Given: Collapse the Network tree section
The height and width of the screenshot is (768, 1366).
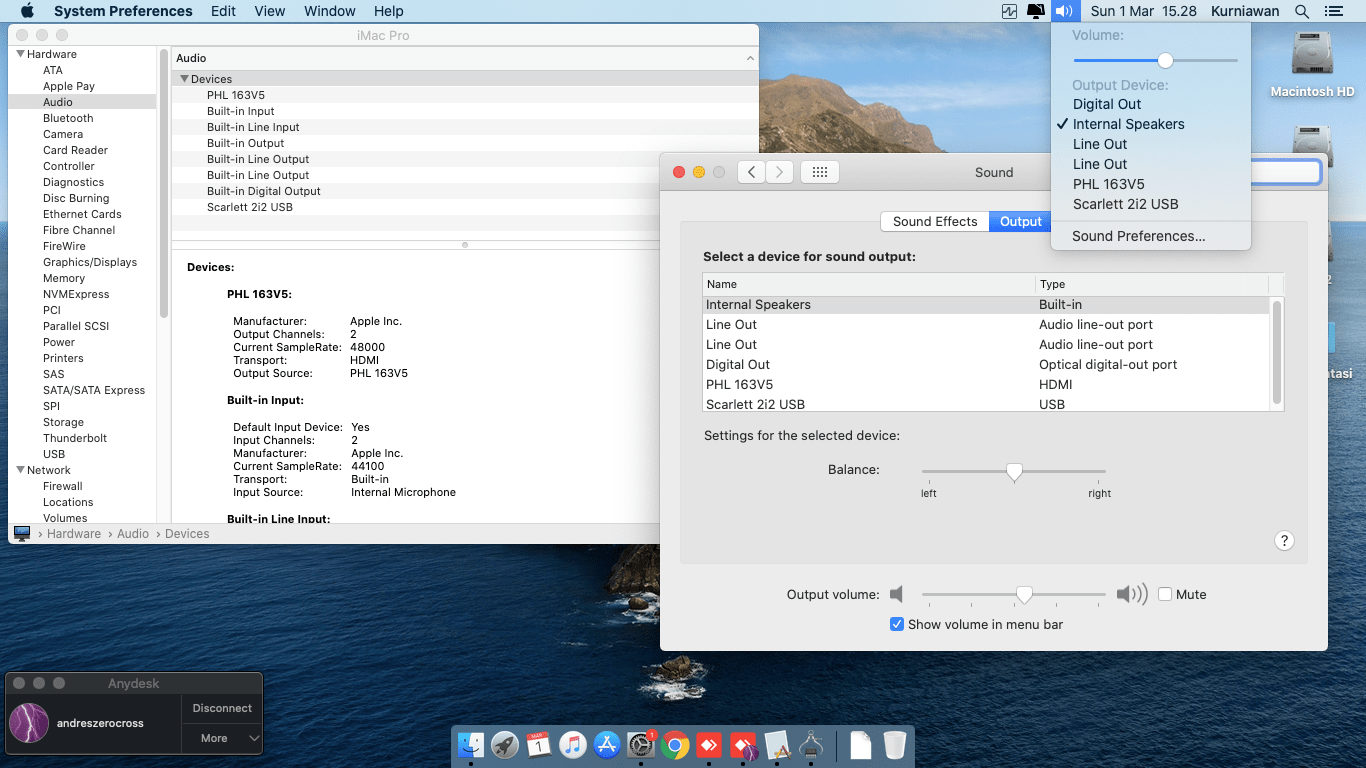Looking at the screenshot, I should 20,470.
